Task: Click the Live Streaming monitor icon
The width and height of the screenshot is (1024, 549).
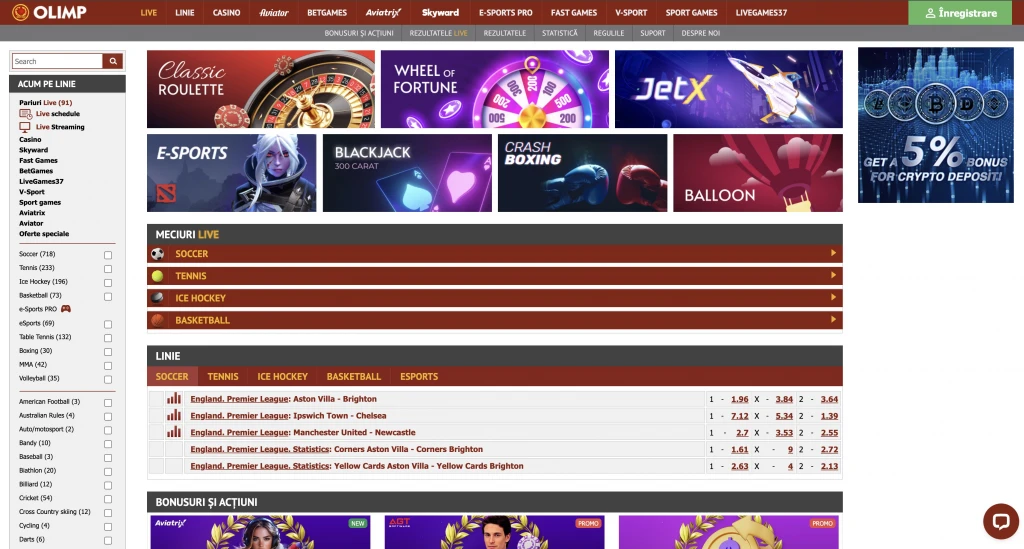Action: (x=26, y=127)
